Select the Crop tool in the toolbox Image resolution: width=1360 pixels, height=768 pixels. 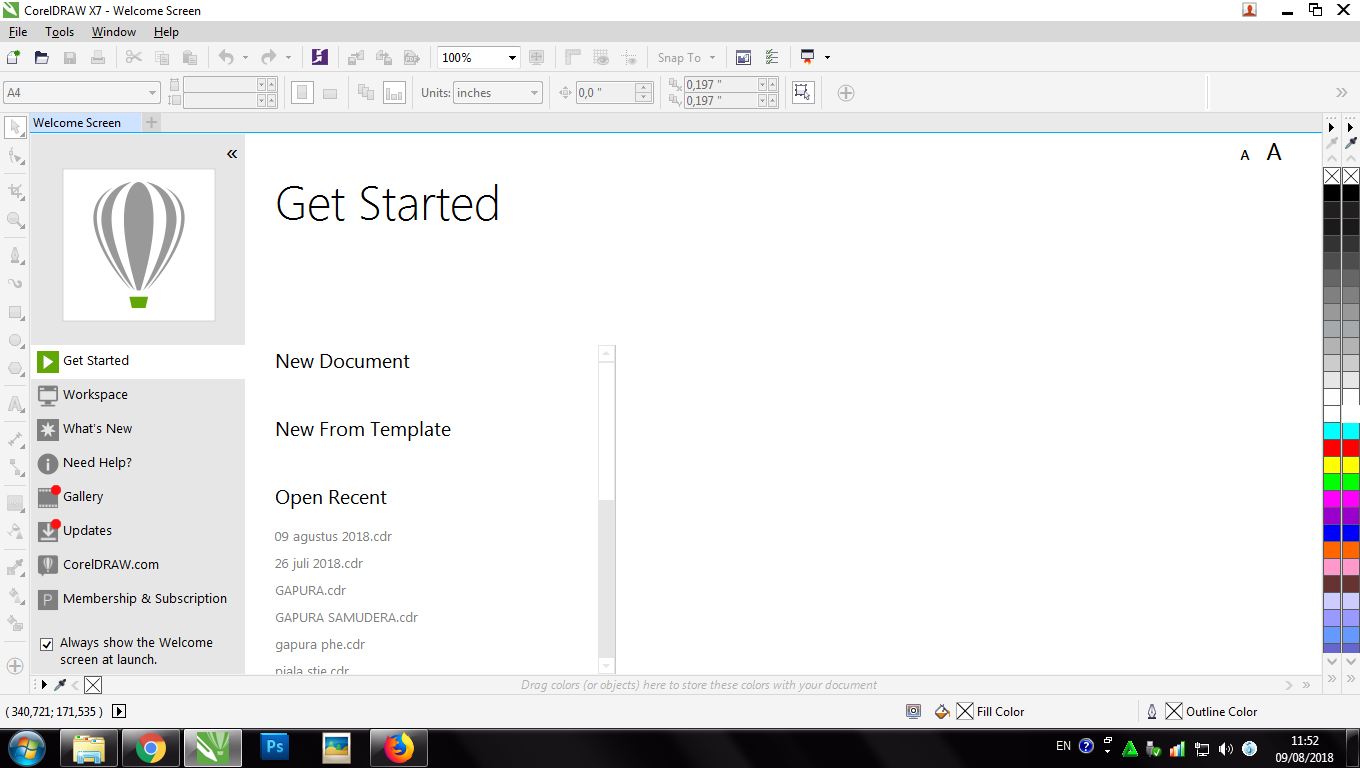tap(16, 190)
